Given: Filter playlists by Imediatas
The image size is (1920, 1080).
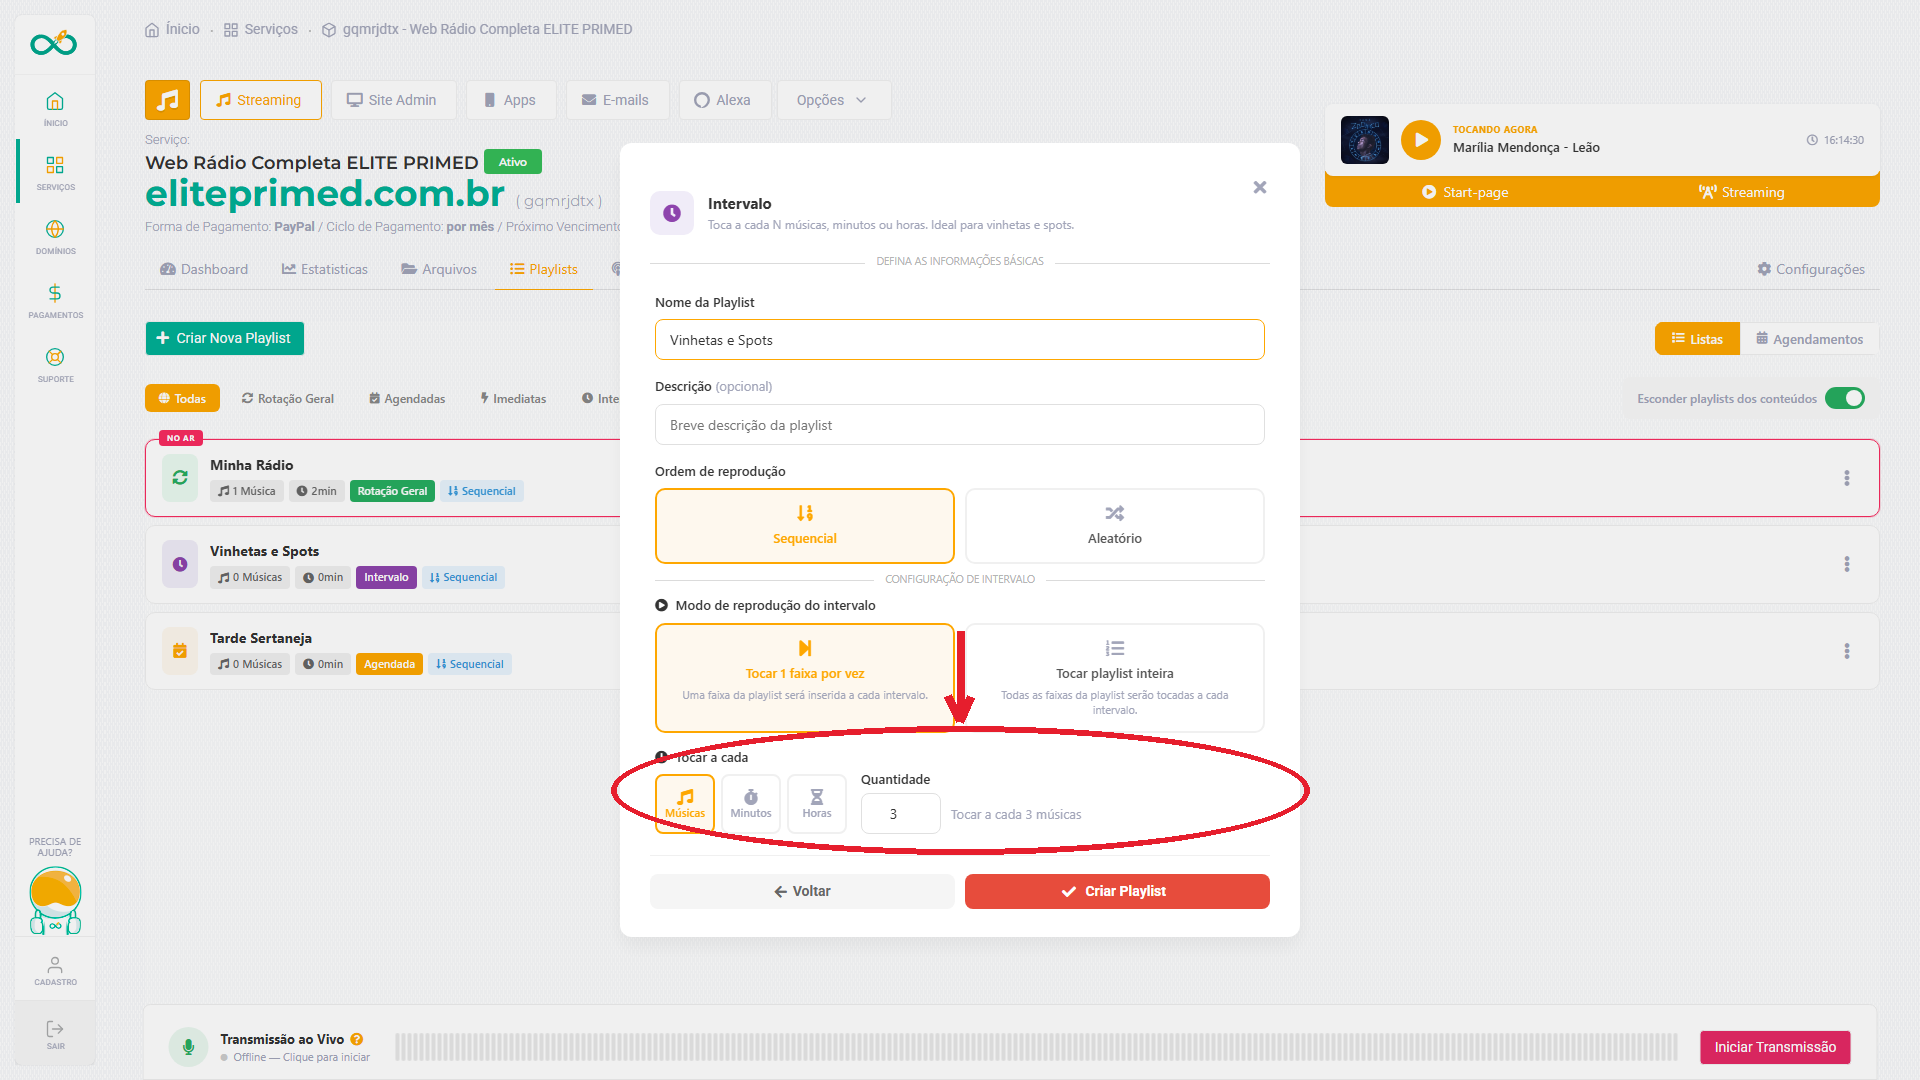Looking at the screenshot, I should (x=513, y=398).
